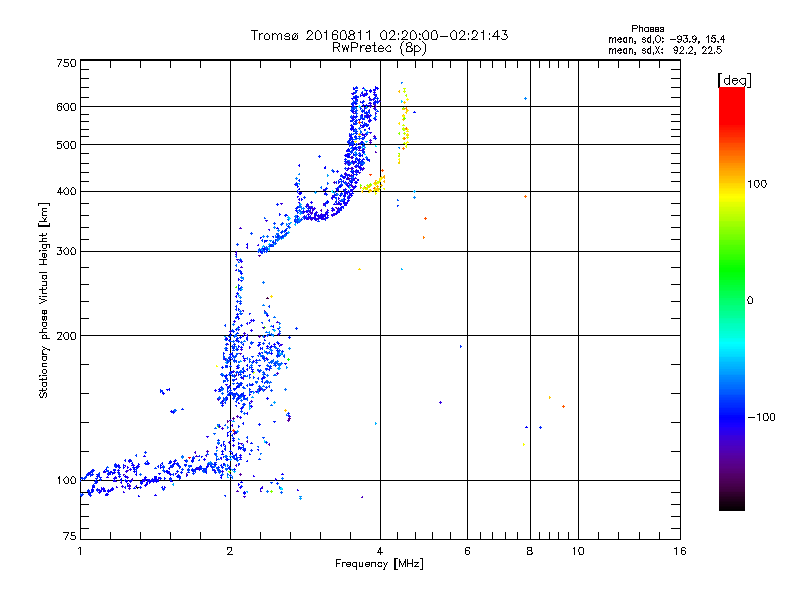
Task: Click the y-axis tick label '300'
Action: [x=66, y=251]
